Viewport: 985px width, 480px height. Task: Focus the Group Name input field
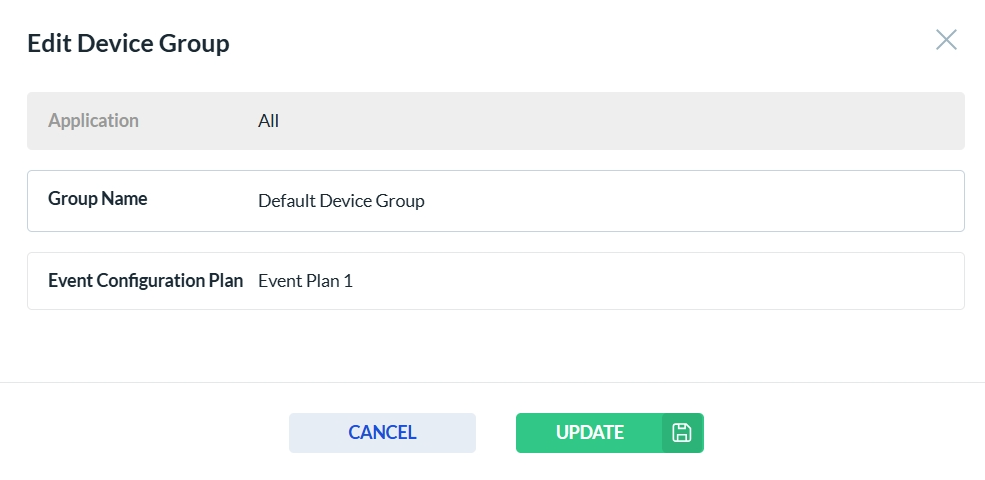point(600,201)
